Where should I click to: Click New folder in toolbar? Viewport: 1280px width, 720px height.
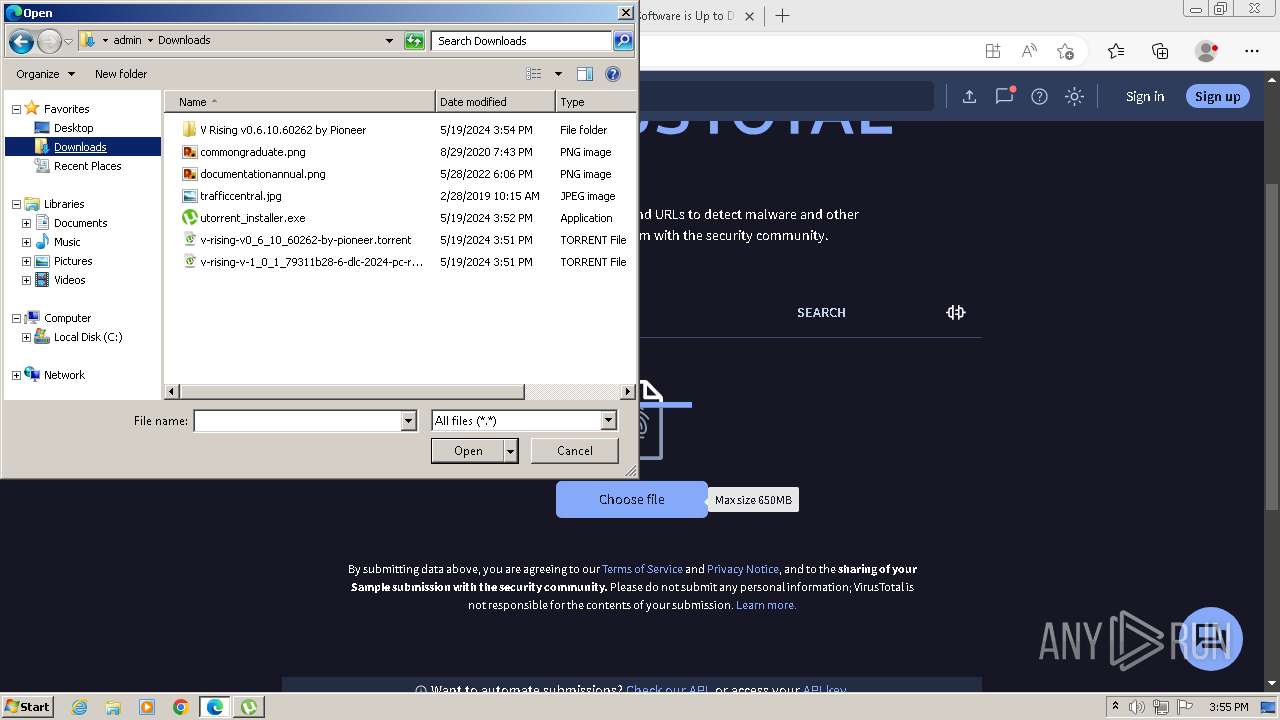click(121, 74)
